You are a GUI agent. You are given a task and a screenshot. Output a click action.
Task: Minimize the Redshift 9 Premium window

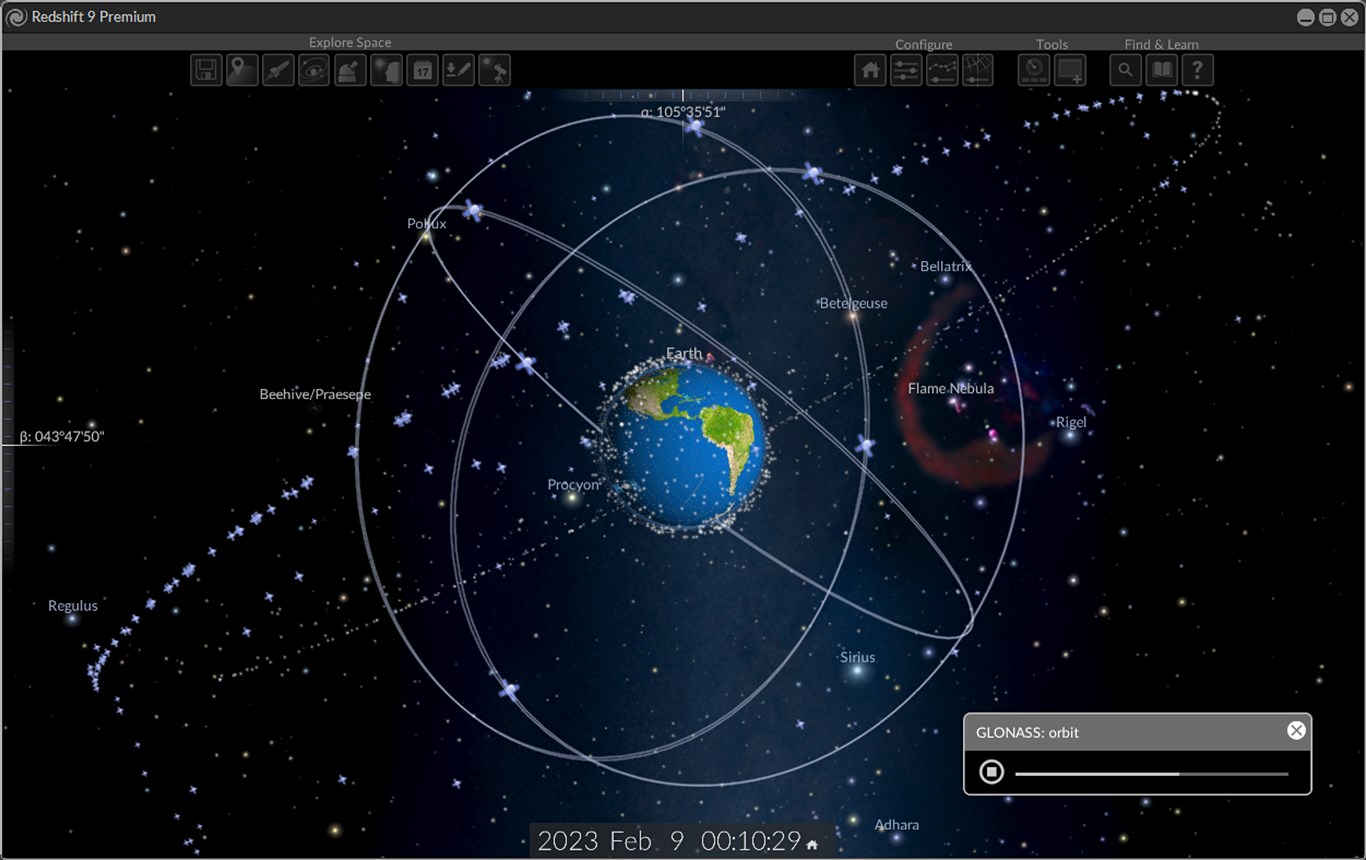pyautogui.click(x=1306, y=17)
